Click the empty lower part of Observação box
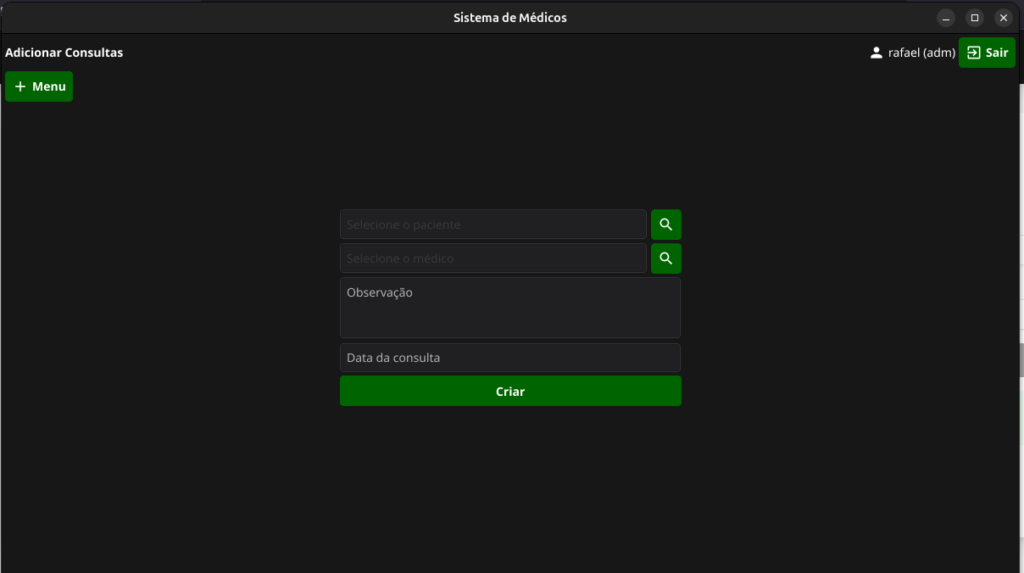 tap(510, 324)
